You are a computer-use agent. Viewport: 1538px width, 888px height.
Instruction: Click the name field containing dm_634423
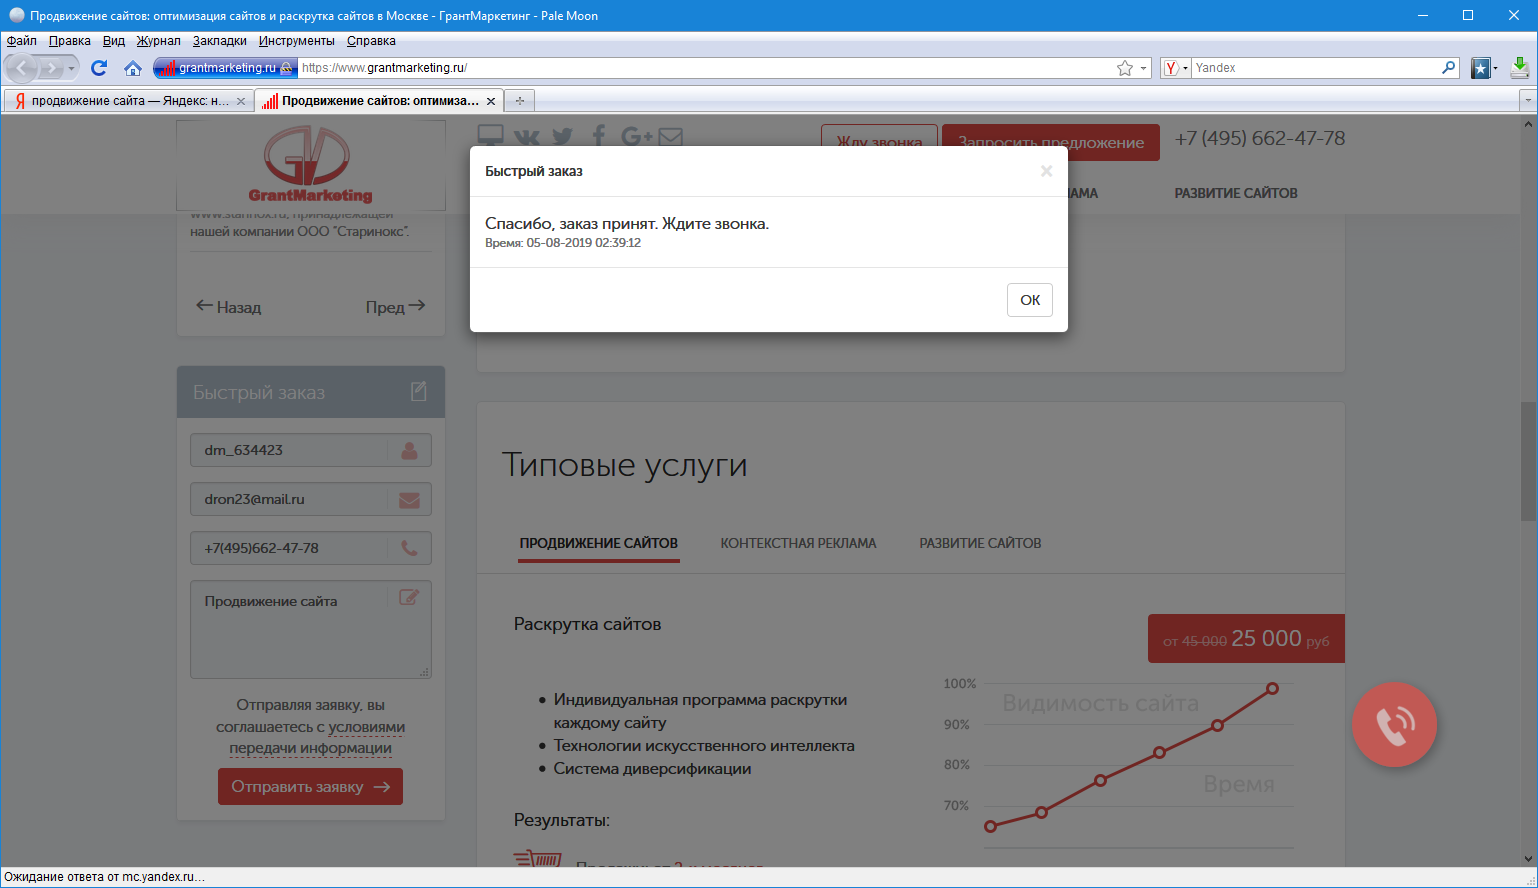(311, 450)
